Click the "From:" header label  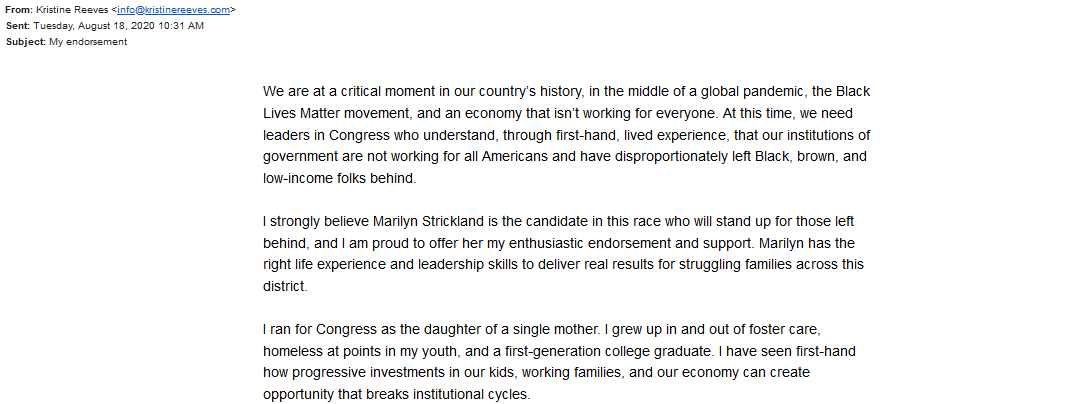click(x=18, y=10)
